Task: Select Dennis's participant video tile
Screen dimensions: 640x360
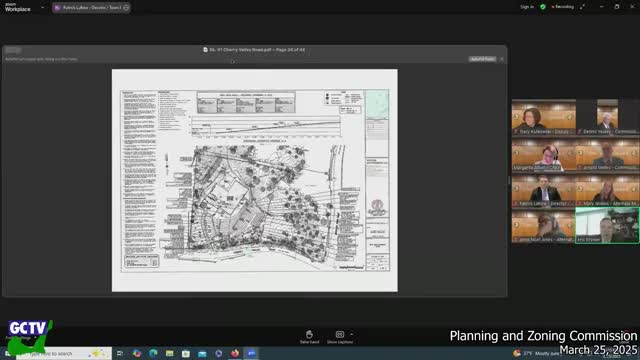Action: [x=608, y=117]
